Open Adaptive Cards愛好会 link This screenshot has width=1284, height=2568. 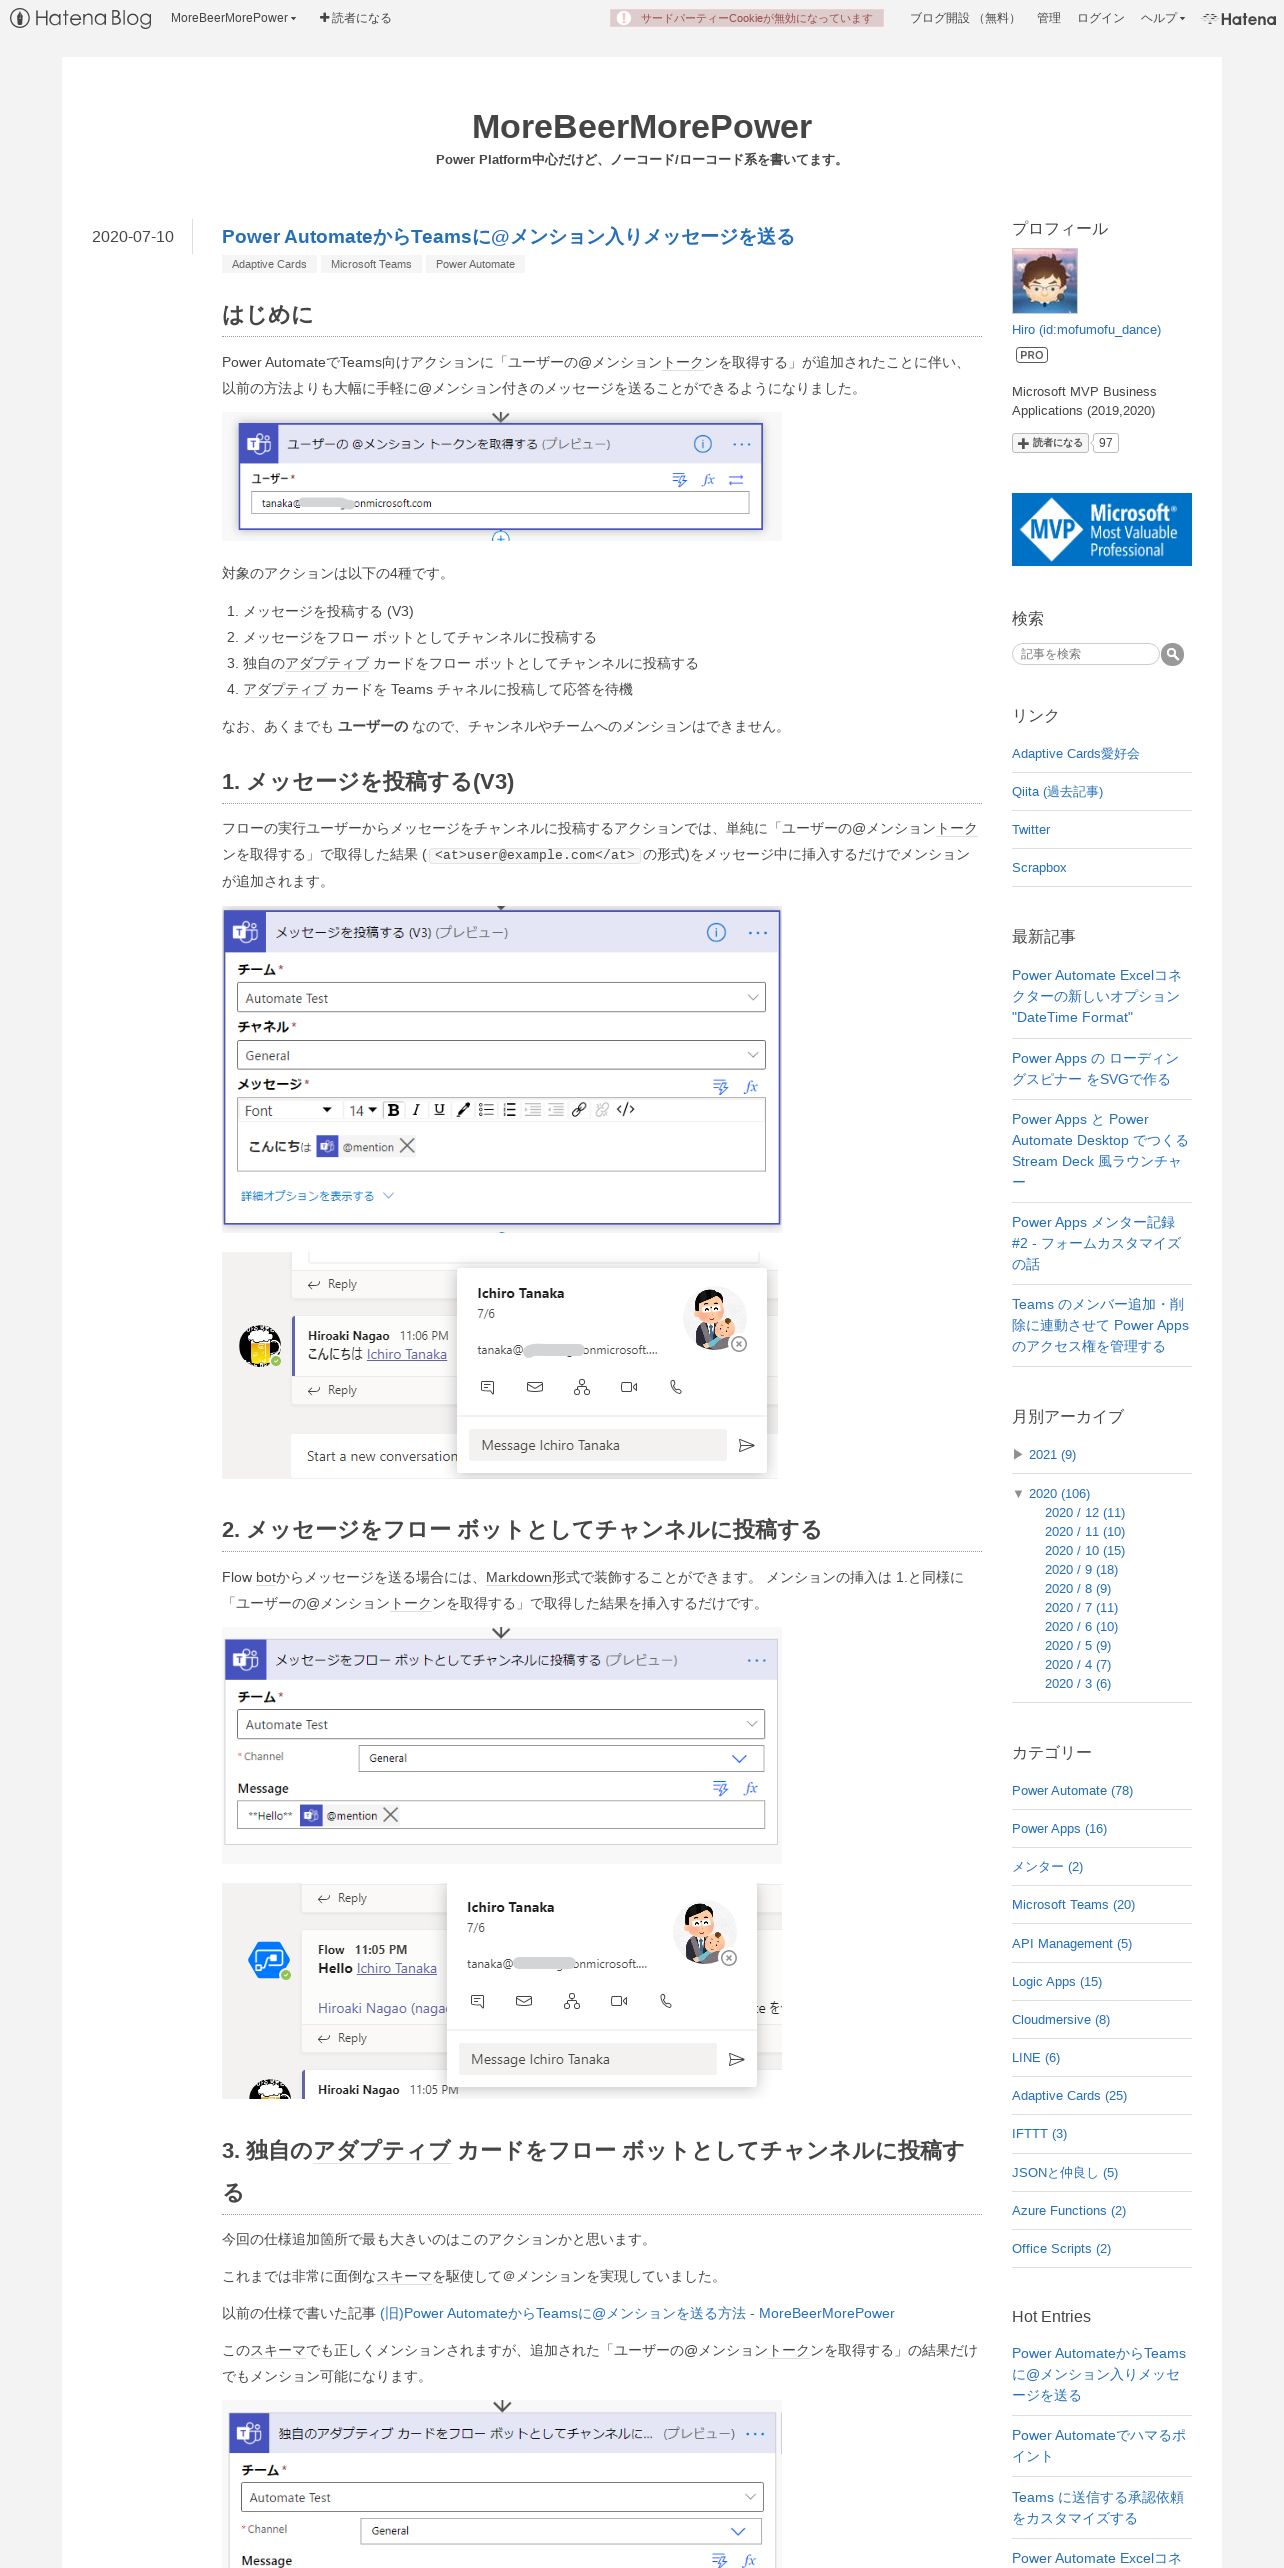1075,754
